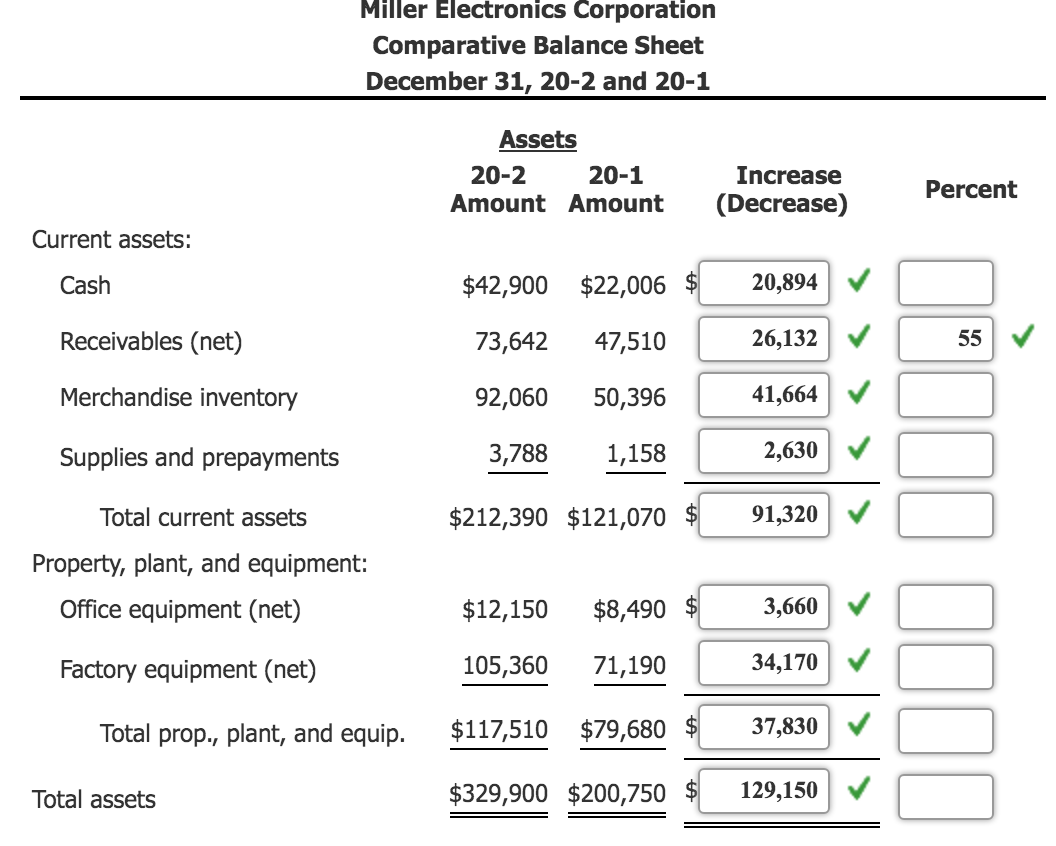Select the Merchandise inventory percent box
Viewport: 1056px width, 846px height.
pyautogui.click(x=943, y=395)
